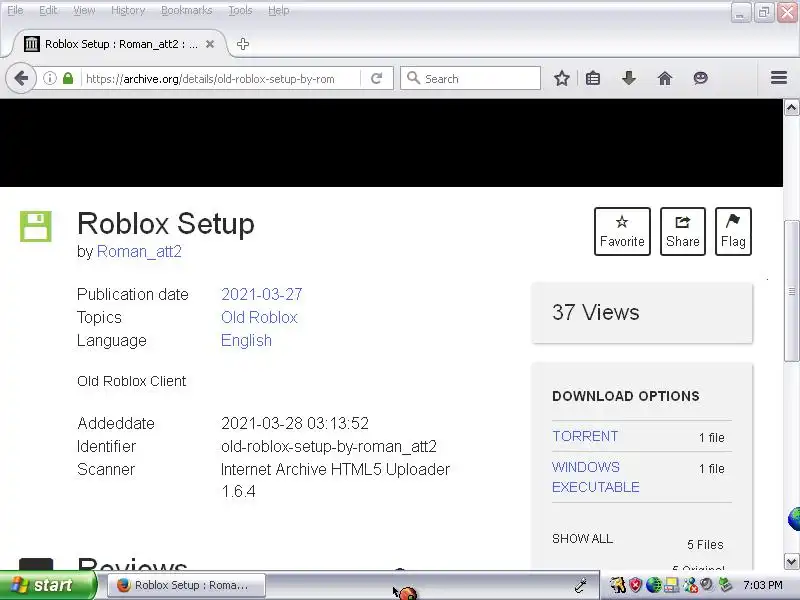Click the vertical scrollbar thumb

791,291
